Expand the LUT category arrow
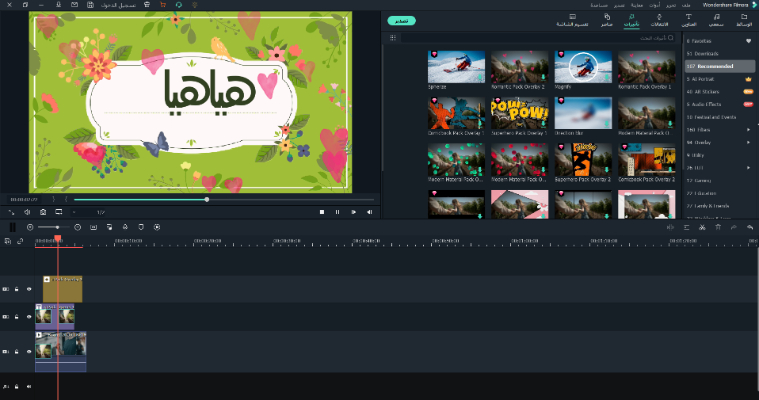This screenshot has height=400, width=759. [x=748, y=168]
